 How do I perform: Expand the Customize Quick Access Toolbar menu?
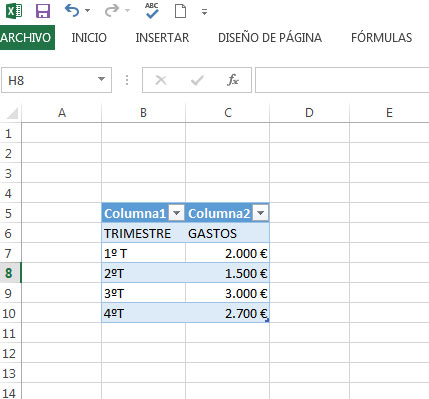point(204,12)
